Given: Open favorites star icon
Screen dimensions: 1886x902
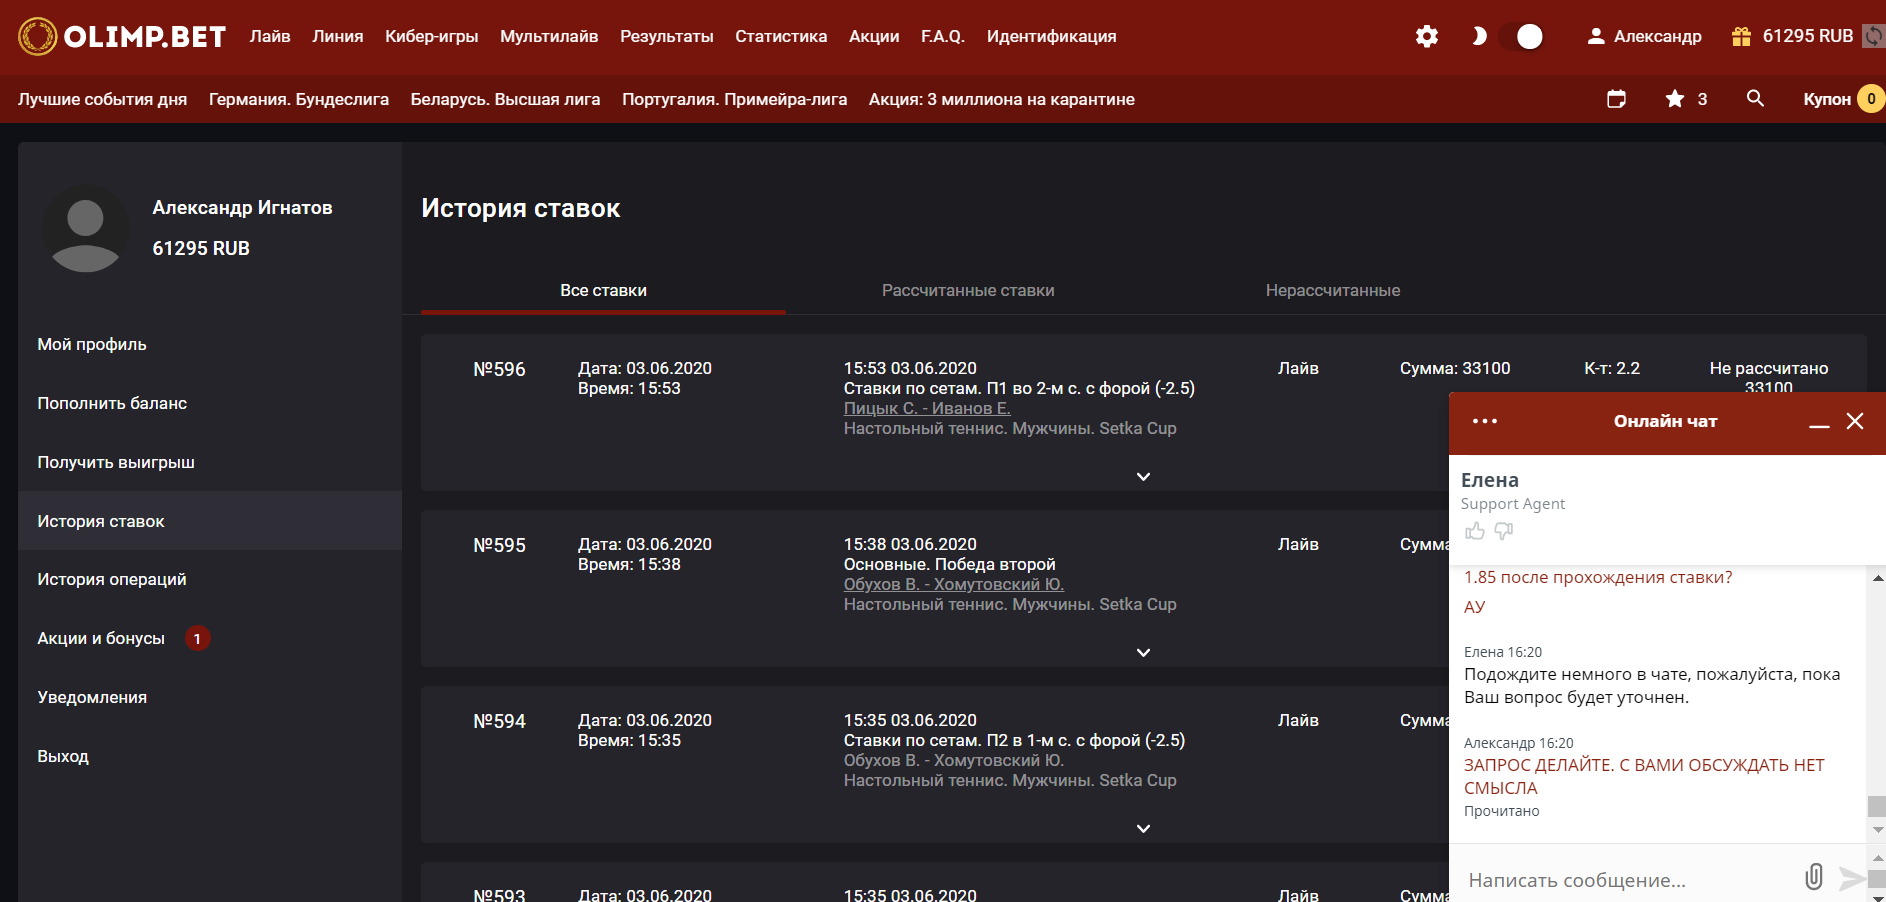Looking at the screenshot, I should click(x=1675, y=99).
